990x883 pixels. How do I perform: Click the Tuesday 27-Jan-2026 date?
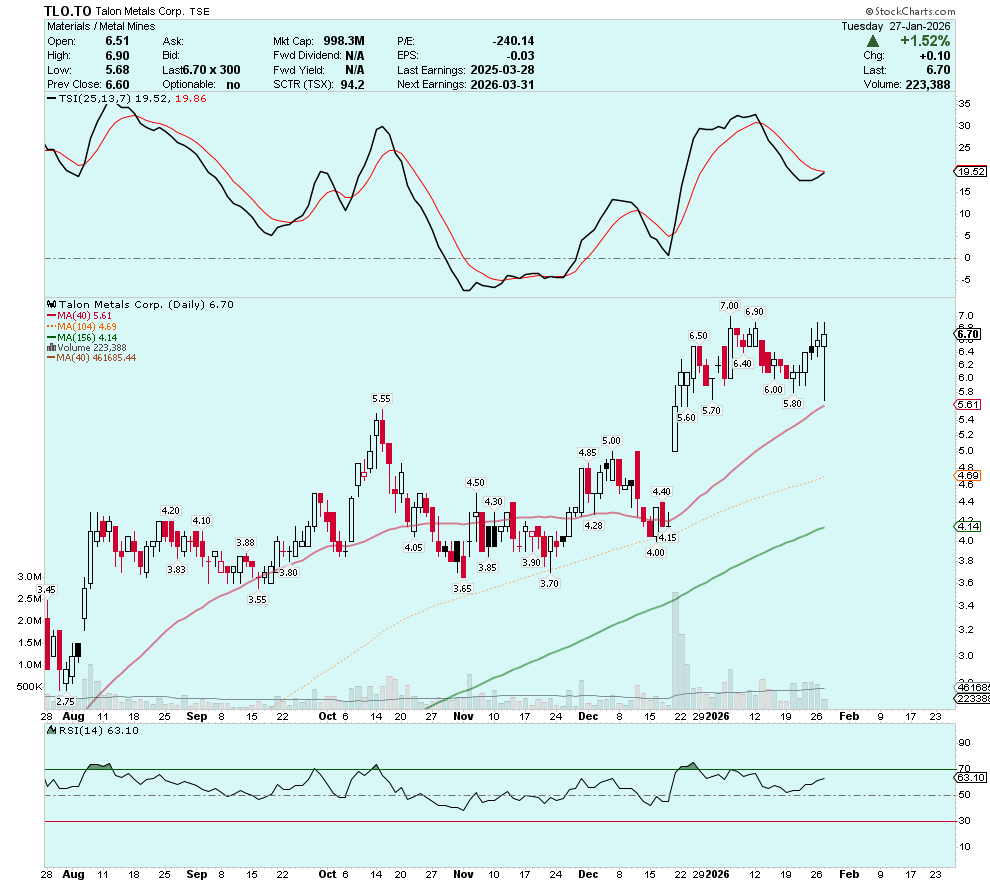895,26
